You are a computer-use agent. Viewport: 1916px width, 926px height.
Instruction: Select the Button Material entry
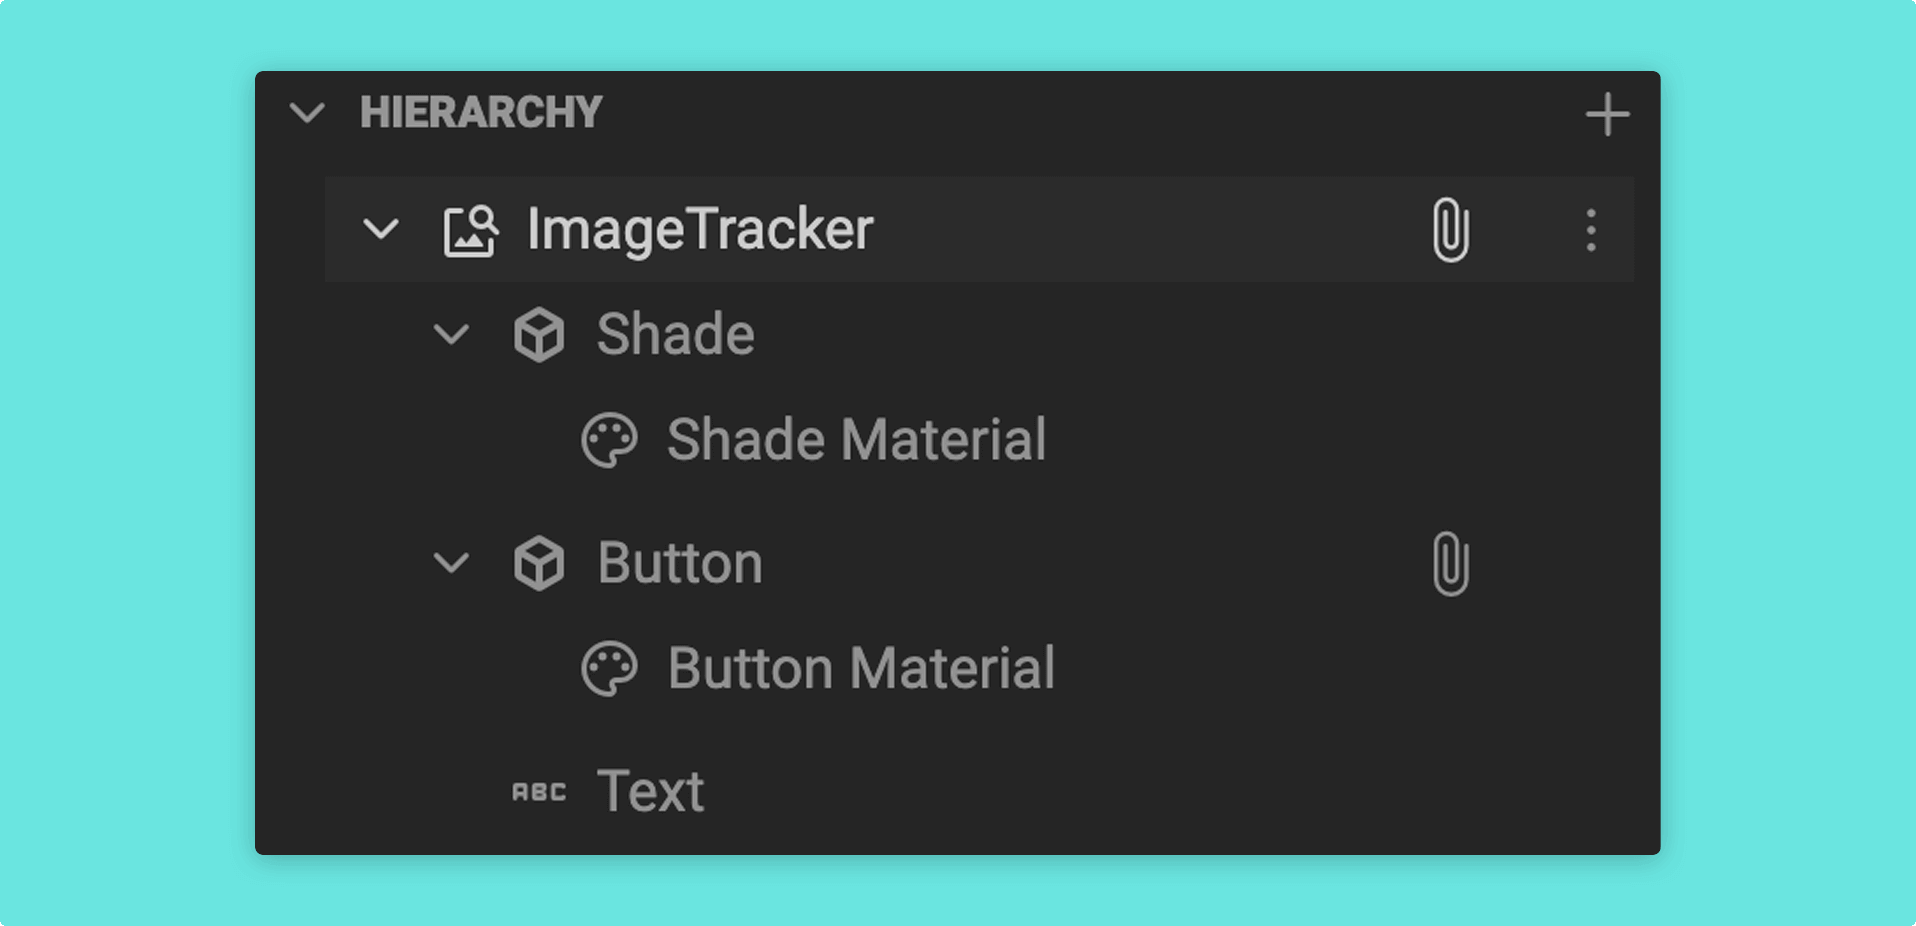pyautogui.click(x=861, y=668)
